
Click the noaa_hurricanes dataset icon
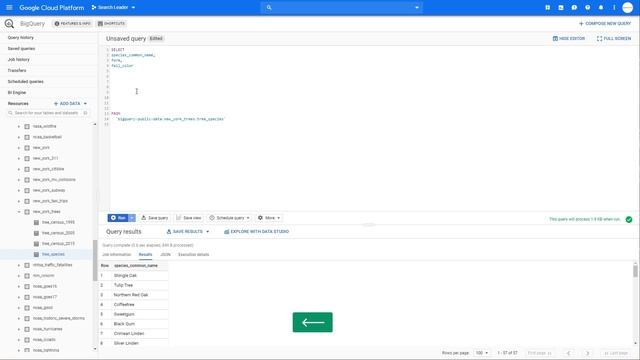[27, 329]
